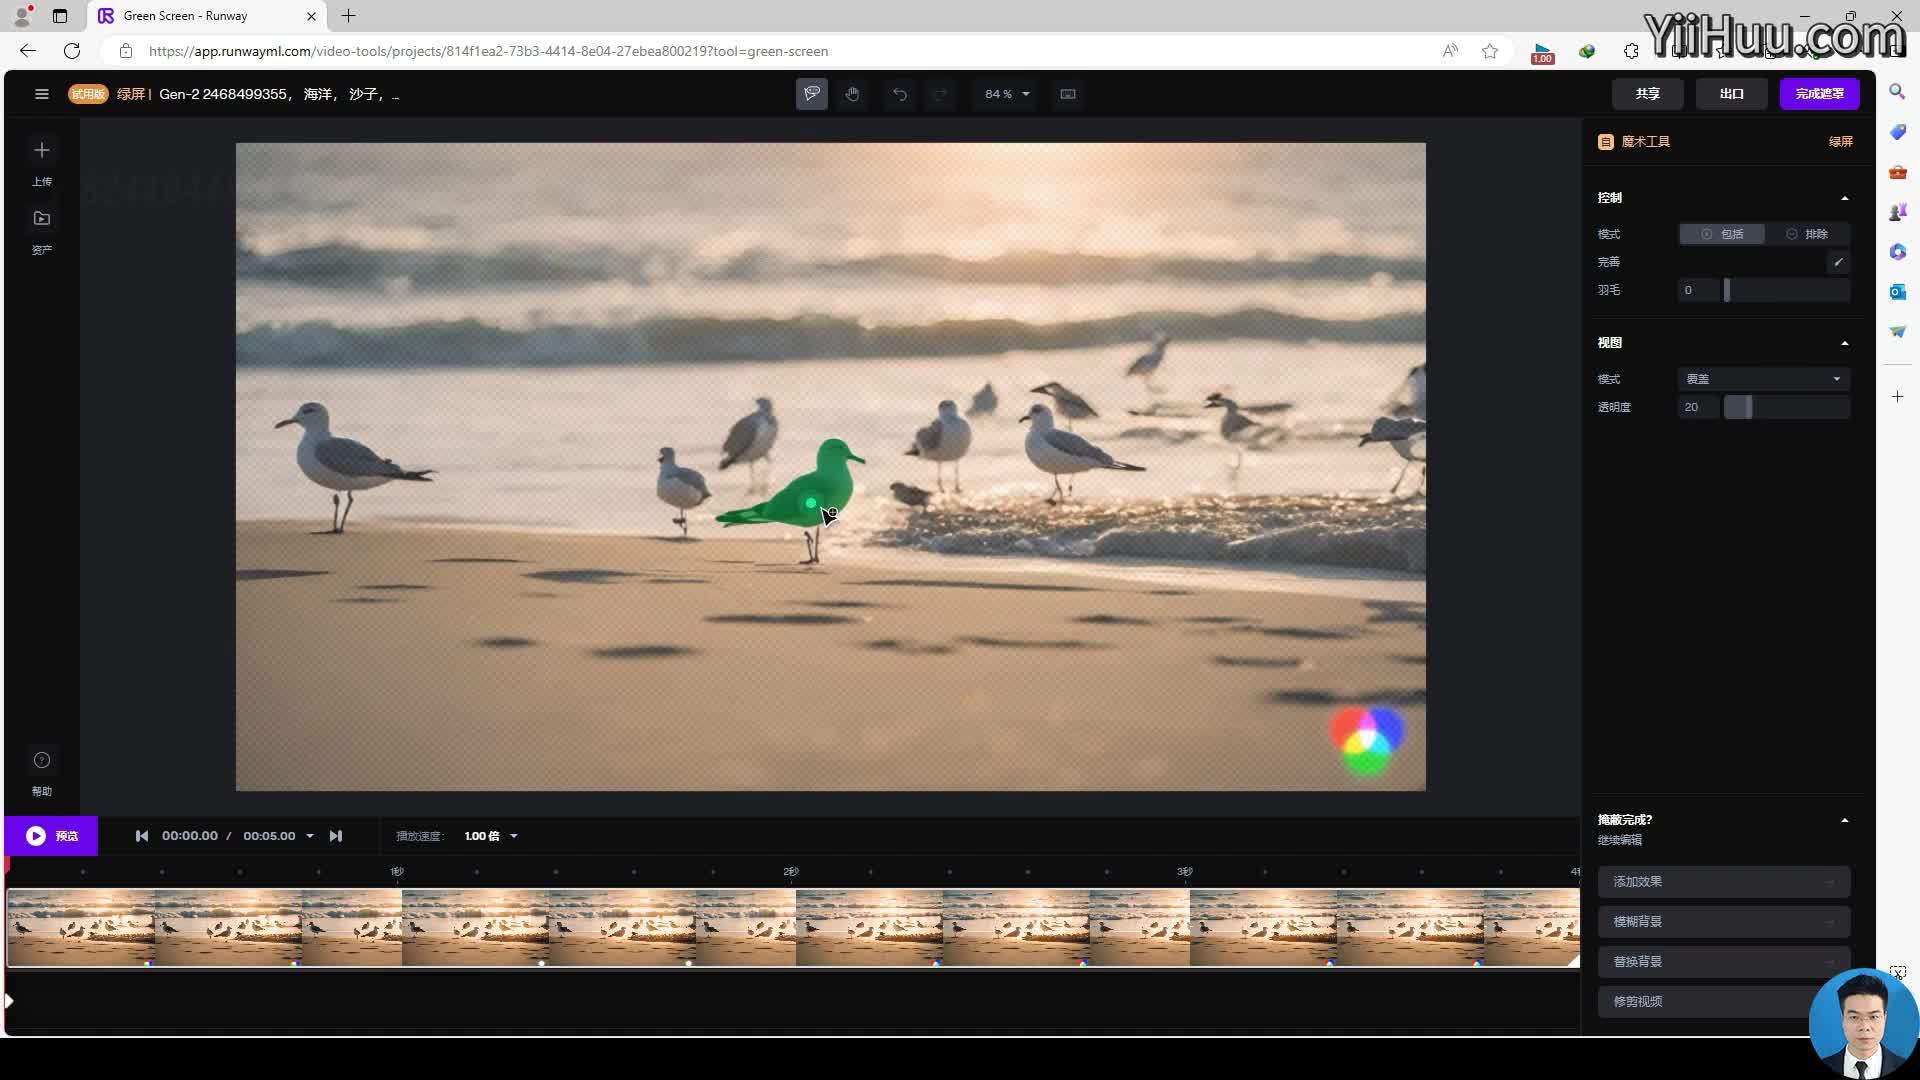
Task: Click browser back arrow
Action: pyautogui.click(x=27, y=51)
